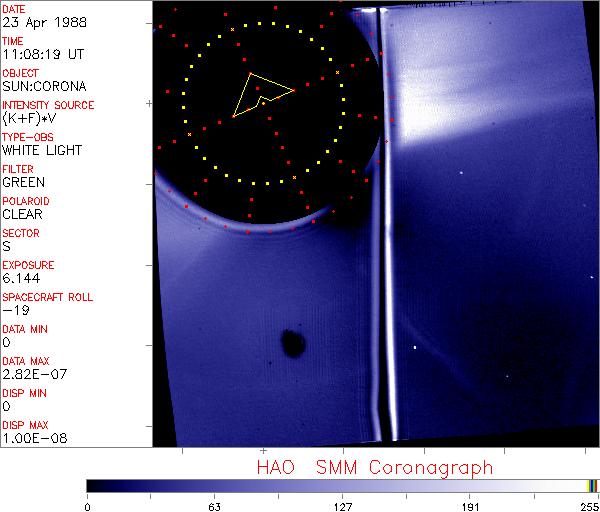Click the colorbar tick label 127
Image resolution: width=600 pixels, height=512 pixels.
pyautogui.click(x=342, y=505)
